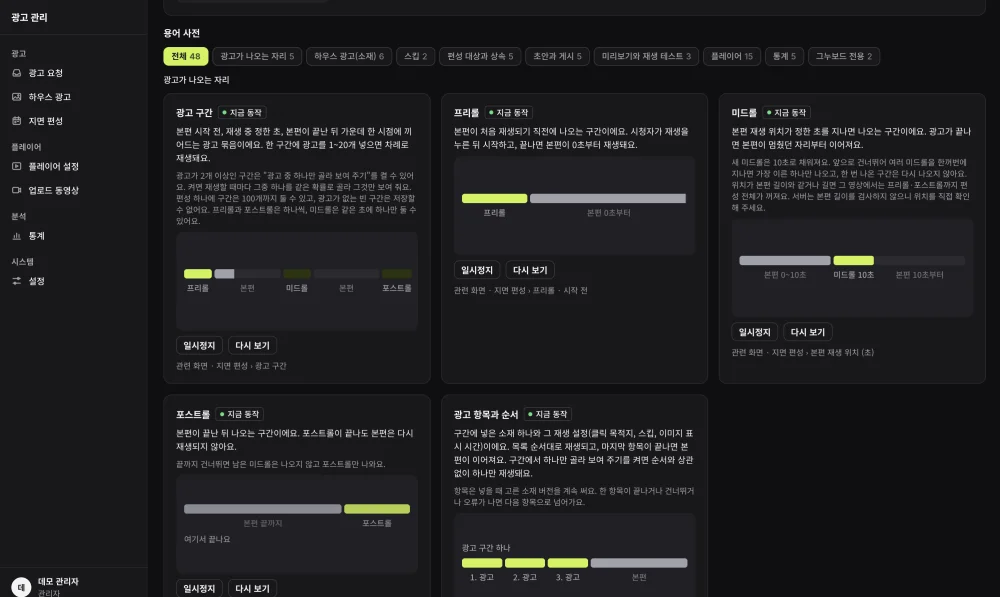Show the 스킵 2 glossary terms

(x=415, y=56)
